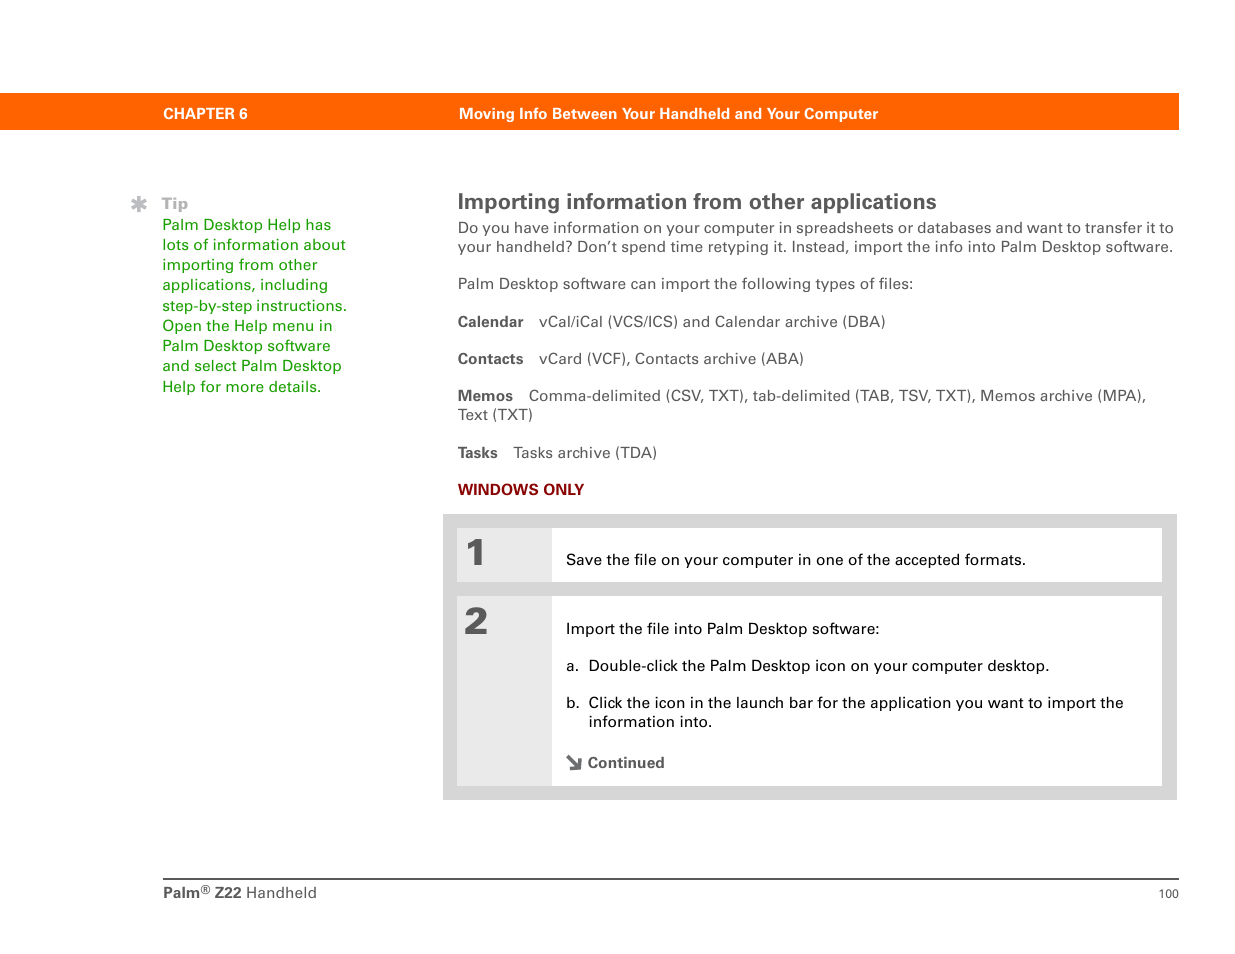
Task: Click 'Import the file into Palm Desktop software:' line
Action: [x=723, y=629]
